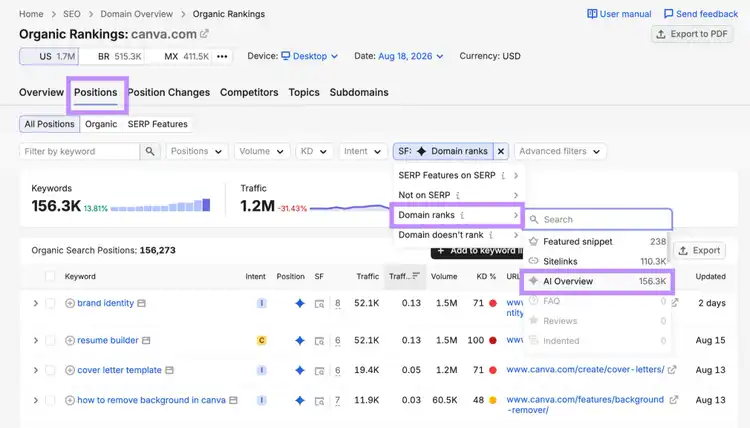Viewport: 750px width, 428px height.
Task: Click the AI Overview icon in how to remove background row
Action: pos(300,400)
